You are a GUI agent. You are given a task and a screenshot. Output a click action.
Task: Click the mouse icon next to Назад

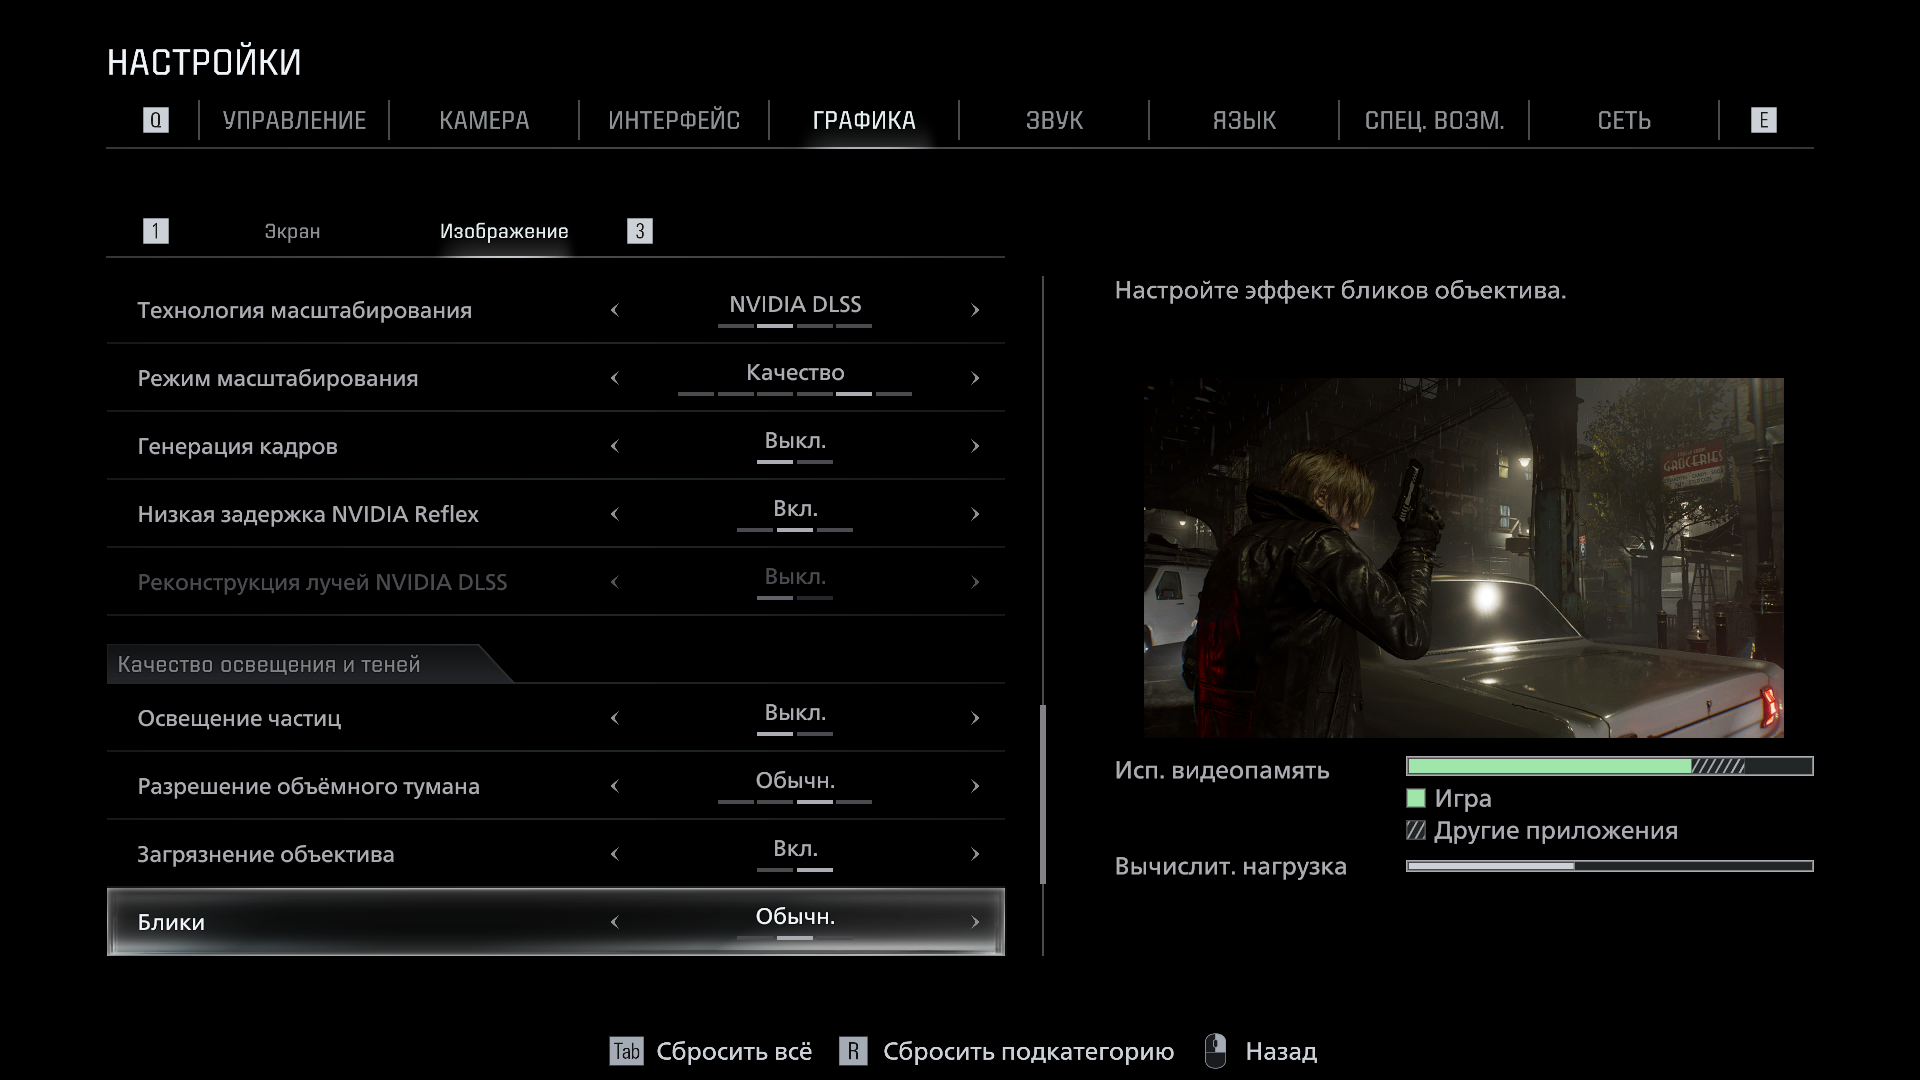[x=1215, y=1051]
